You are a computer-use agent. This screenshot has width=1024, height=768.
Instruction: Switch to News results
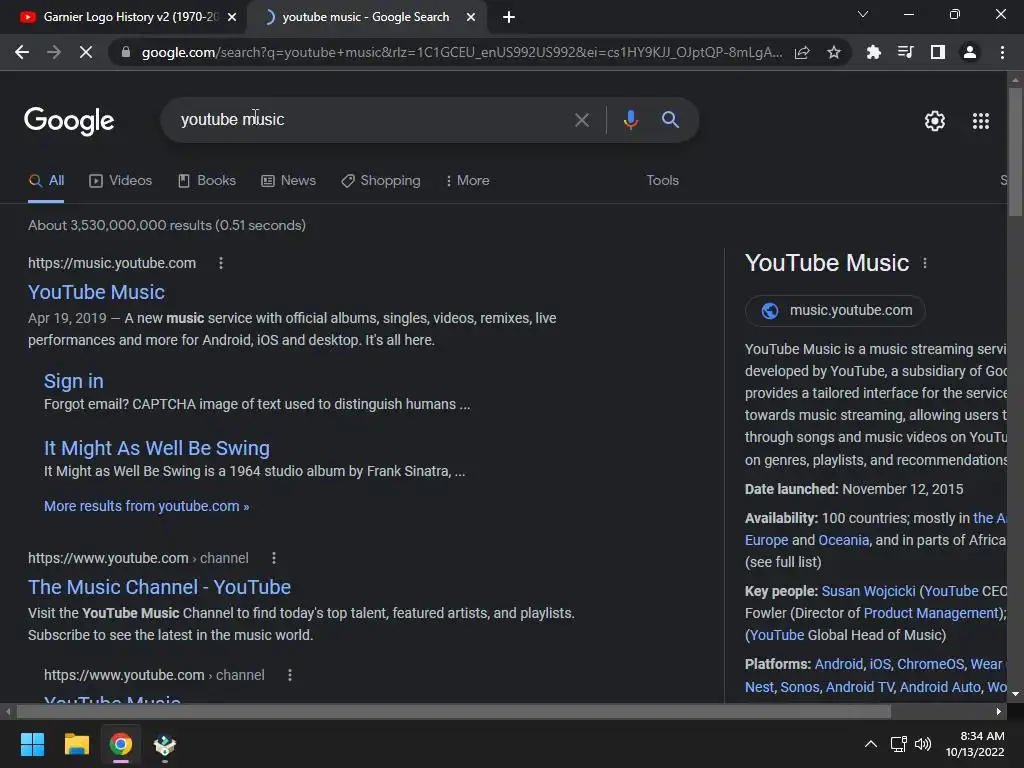coord(289,181)
